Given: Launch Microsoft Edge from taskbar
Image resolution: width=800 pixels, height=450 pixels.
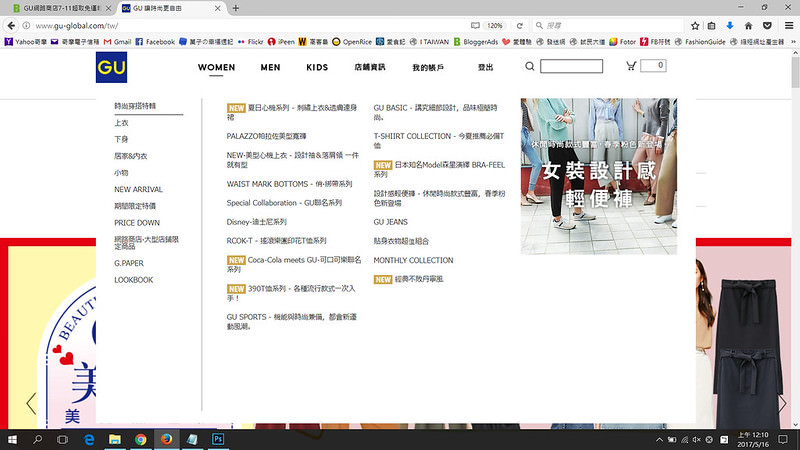Looking at the screenshot, I should pyautogui.click(x=89, y=439).
